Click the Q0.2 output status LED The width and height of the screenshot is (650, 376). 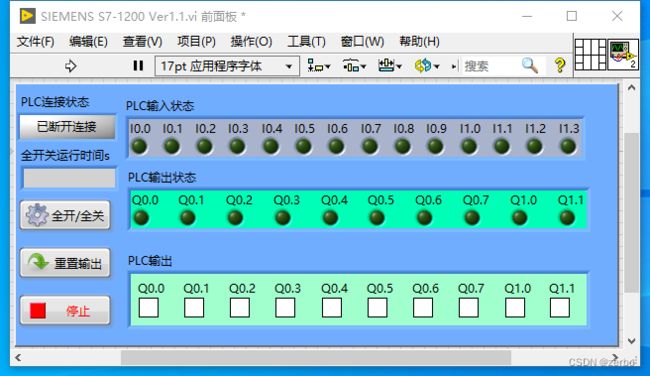[x=235, y=218]
